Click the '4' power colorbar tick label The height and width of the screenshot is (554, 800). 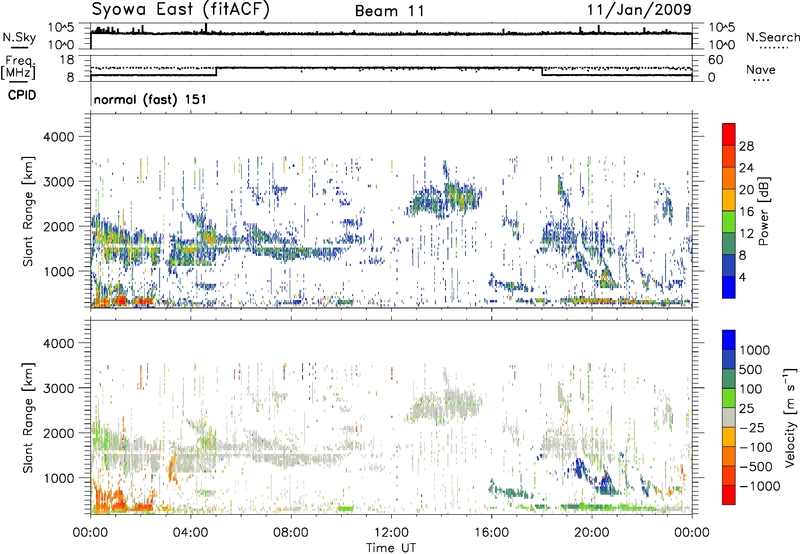click(742, 278)
